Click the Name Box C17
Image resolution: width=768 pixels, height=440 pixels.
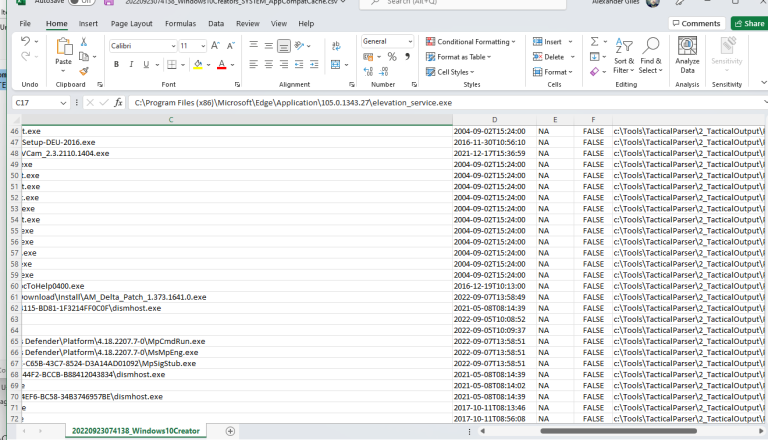click(40, 102)
